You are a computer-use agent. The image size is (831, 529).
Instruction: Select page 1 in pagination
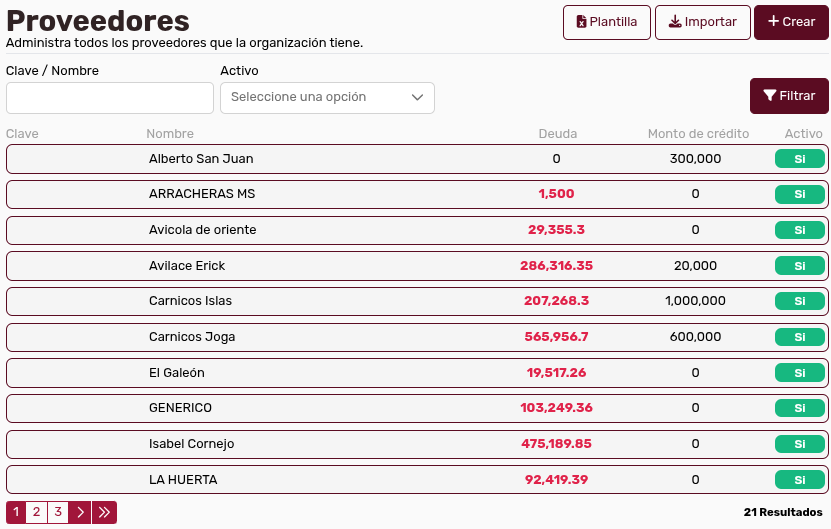16,512
